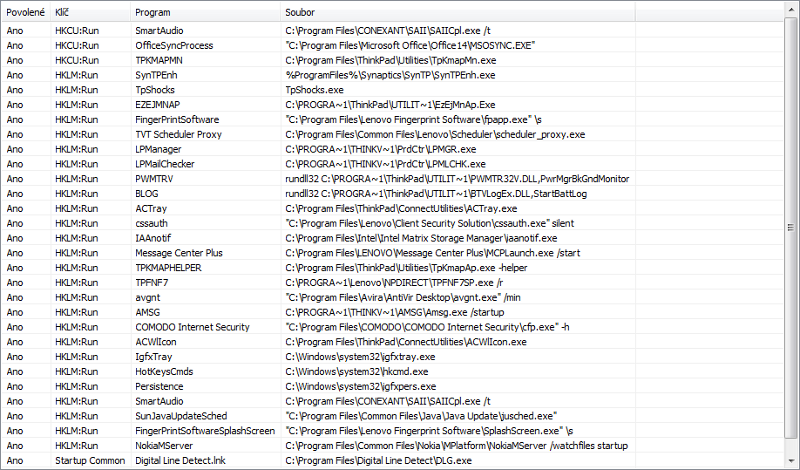Click the fpapp.exe file path

pyautogui.click(x=413, y=119)
